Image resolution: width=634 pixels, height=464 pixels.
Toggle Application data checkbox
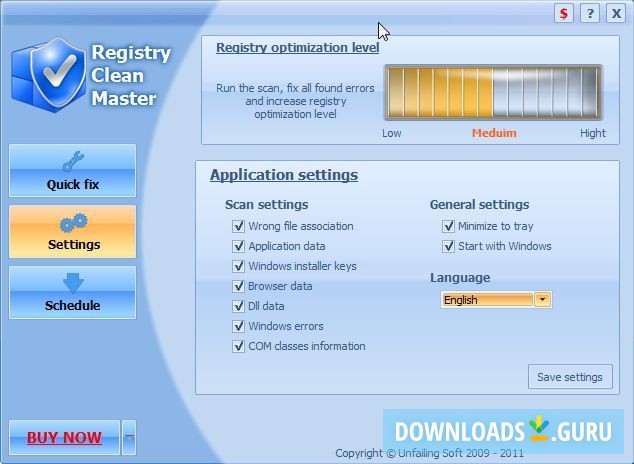pos(238,246)
